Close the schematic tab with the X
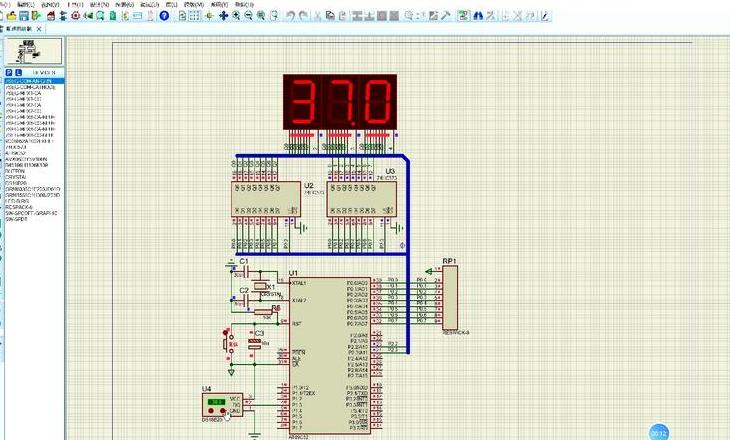730x440 pixels. pos(39,29)
